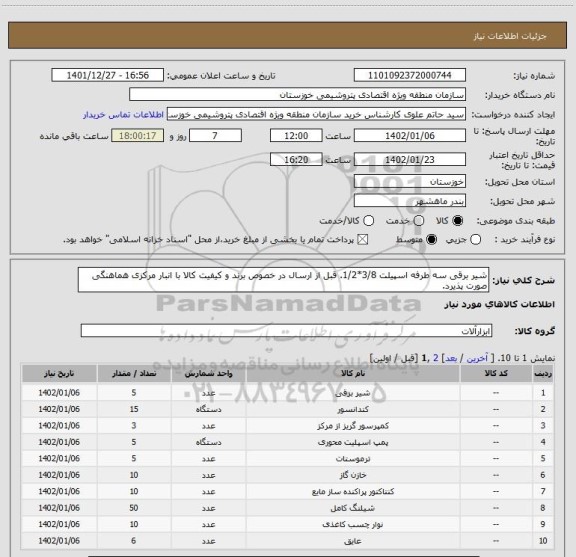This screenshot has width=576, height=557.
Task: Click the شماره نیاز field 1101092372000744
Action: coord(410,75)
